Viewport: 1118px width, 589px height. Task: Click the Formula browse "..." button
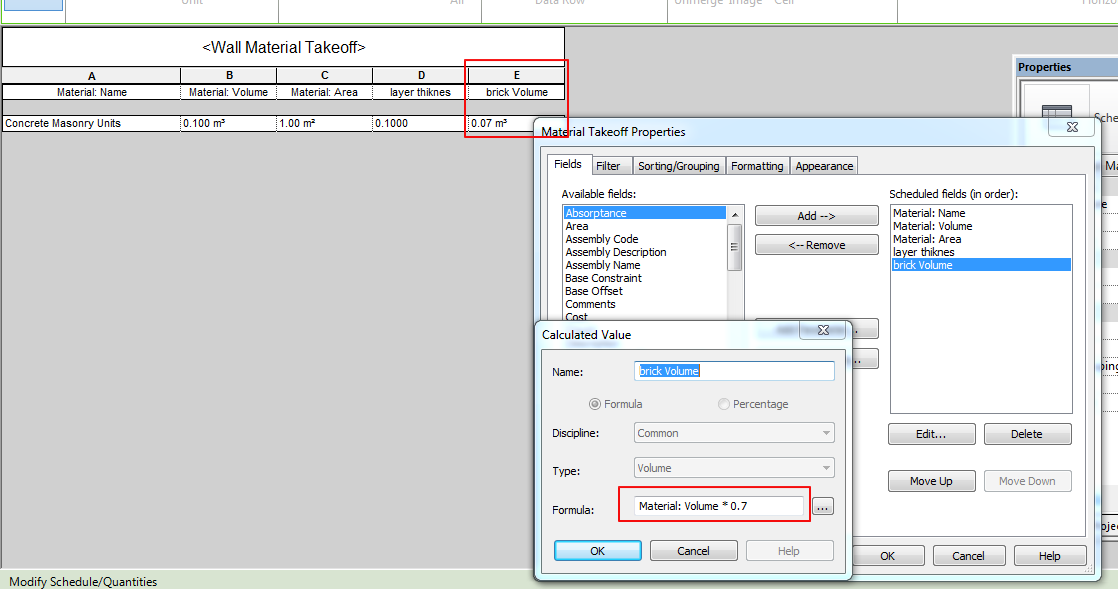(822, 506)
